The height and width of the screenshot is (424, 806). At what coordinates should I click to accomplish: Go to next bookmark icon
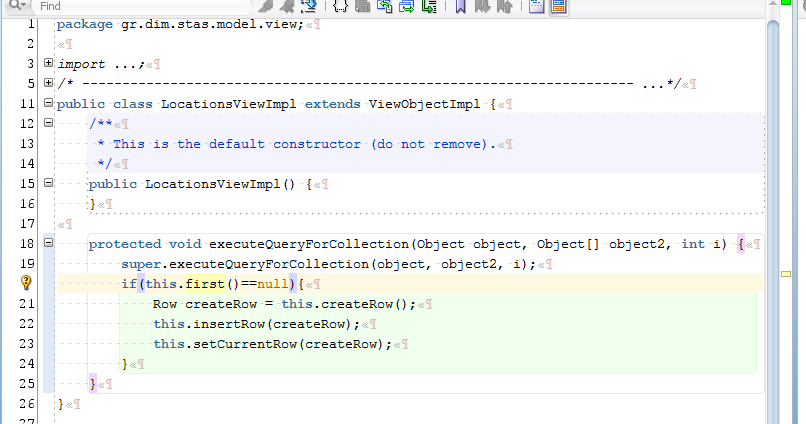coord(482,6)
